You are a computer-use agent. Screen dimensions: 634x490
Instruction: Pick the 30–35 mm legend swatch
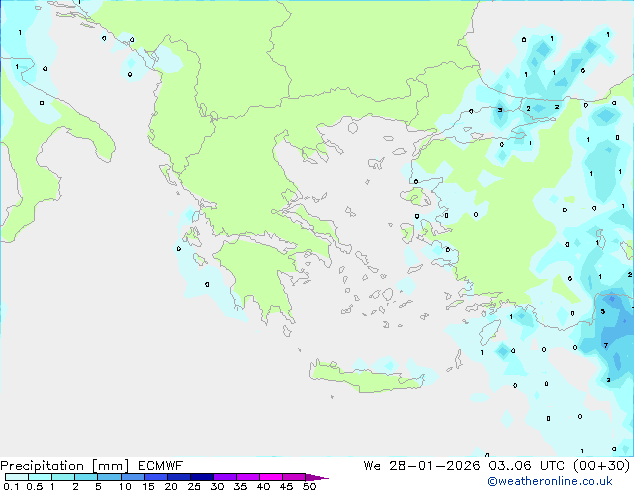click(225, 477)
